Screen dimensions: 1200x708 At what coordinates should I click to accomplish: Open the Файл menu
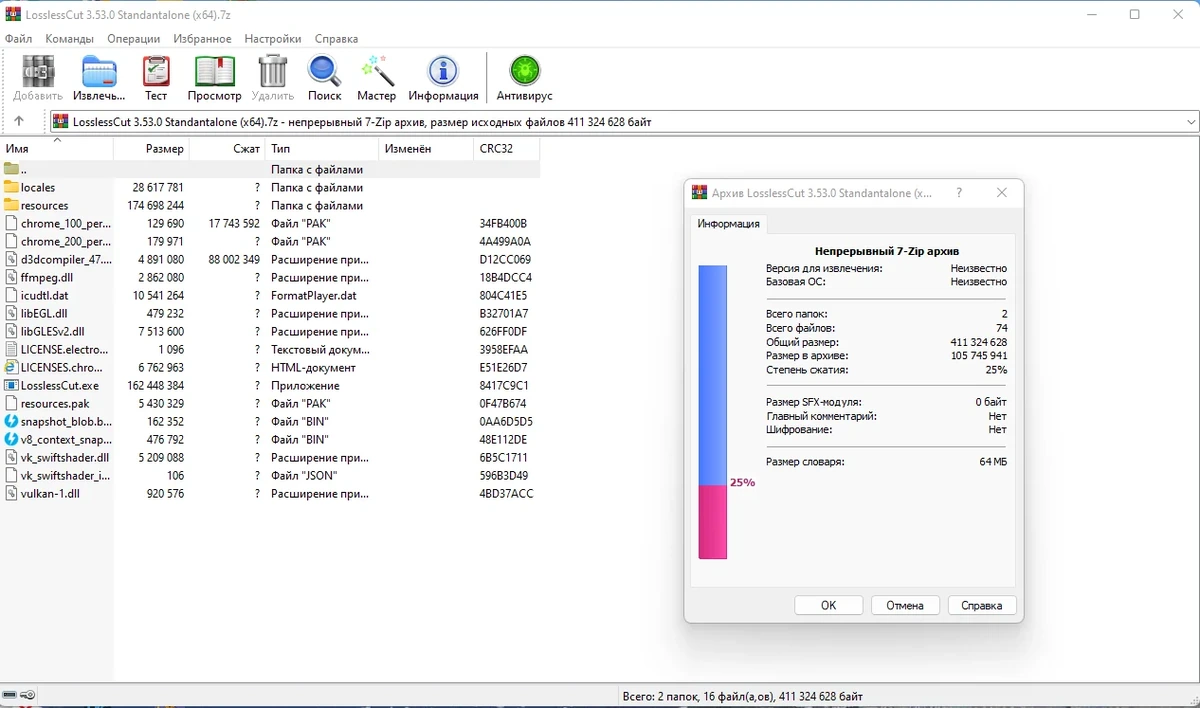tap(19, 39)
